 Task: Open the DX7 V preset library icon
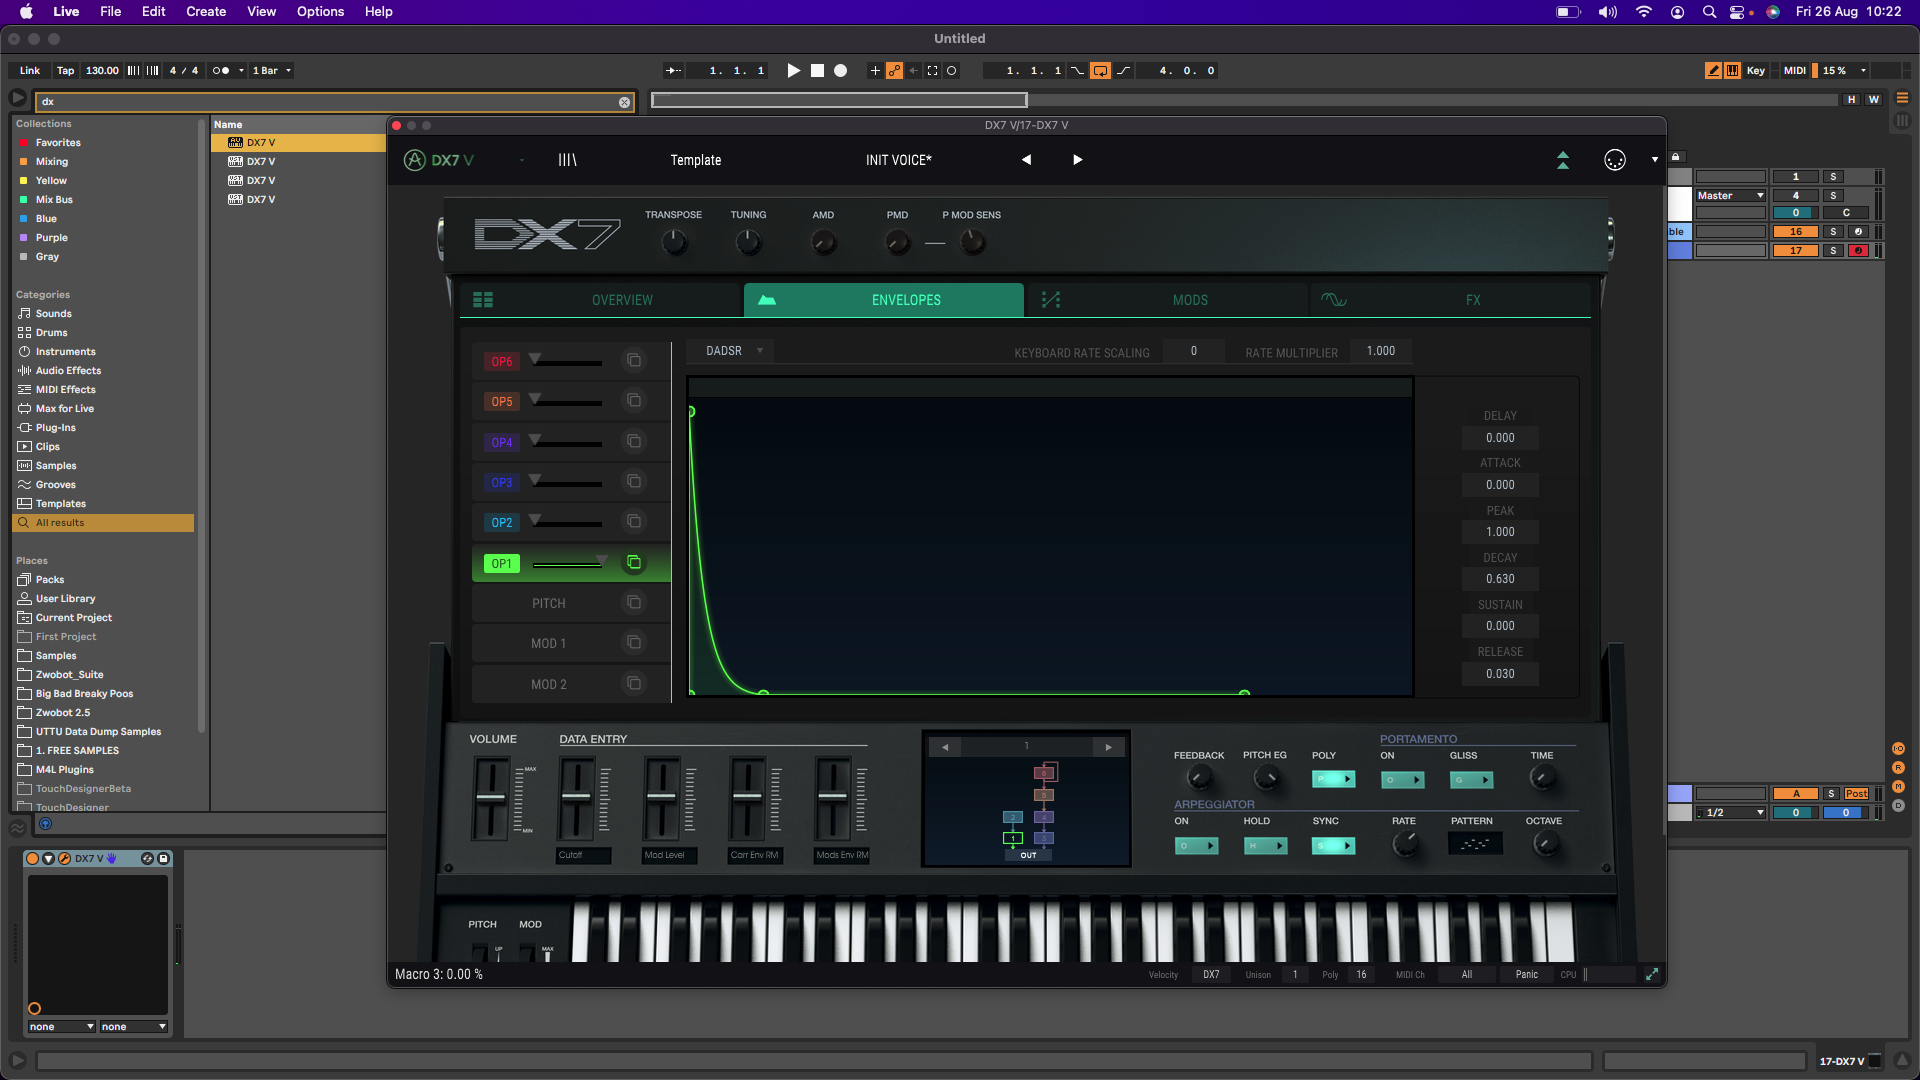click(567, 160)
